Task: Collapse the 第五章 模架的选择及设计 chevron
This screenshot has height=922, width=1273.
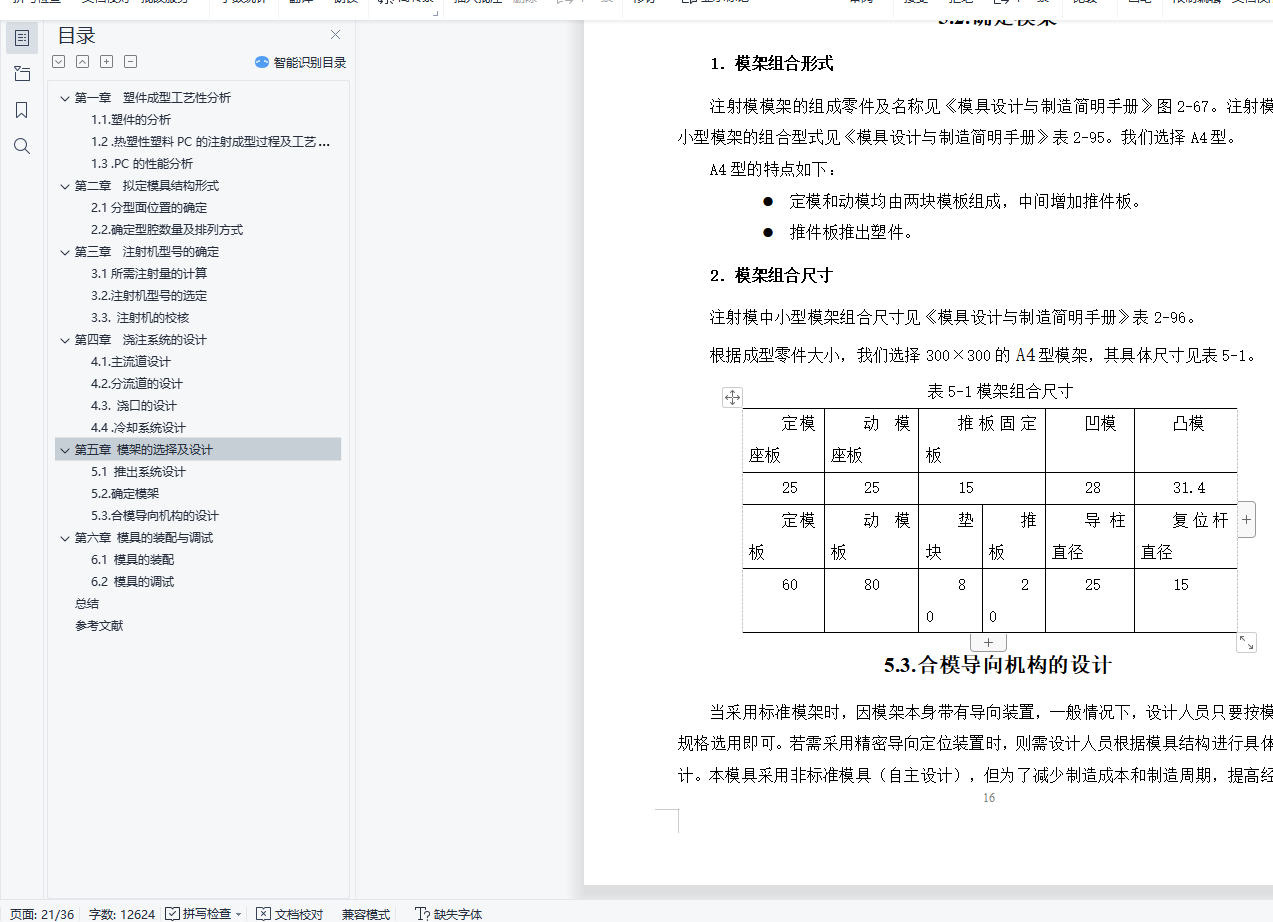Action: click(x=65, y=450)
